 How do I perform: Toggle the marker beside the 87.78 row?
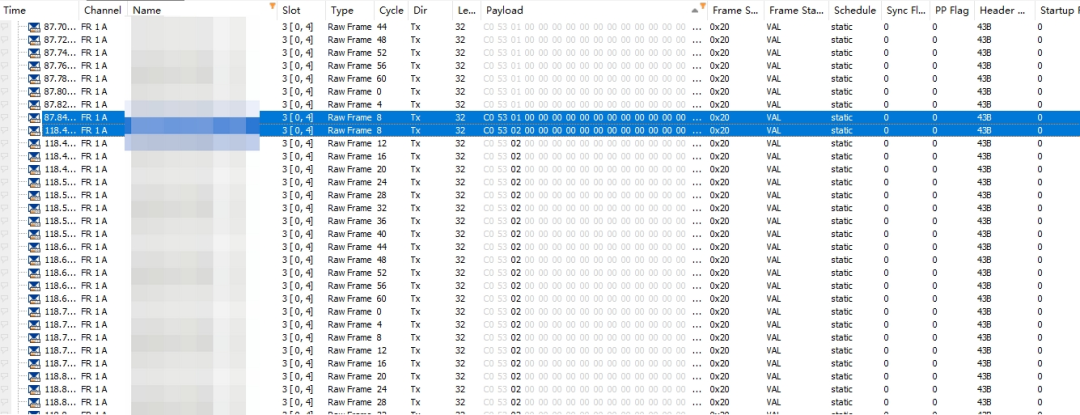pos(7,79)
